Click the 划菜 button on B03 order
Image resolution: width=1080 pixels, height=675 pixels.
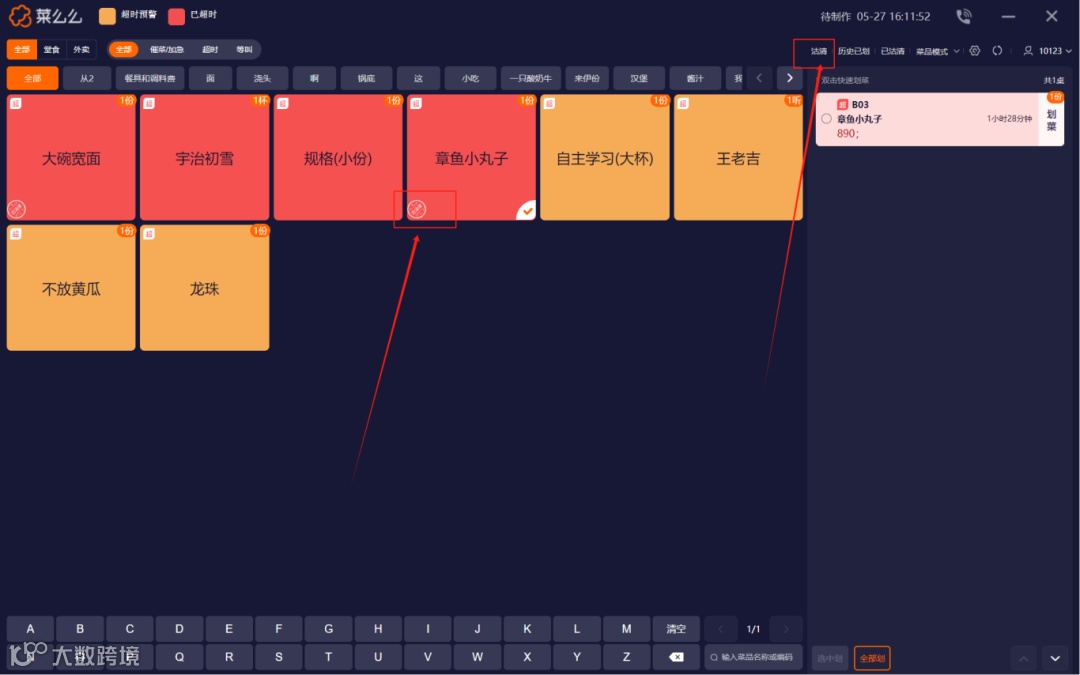tap(1051, 120)
